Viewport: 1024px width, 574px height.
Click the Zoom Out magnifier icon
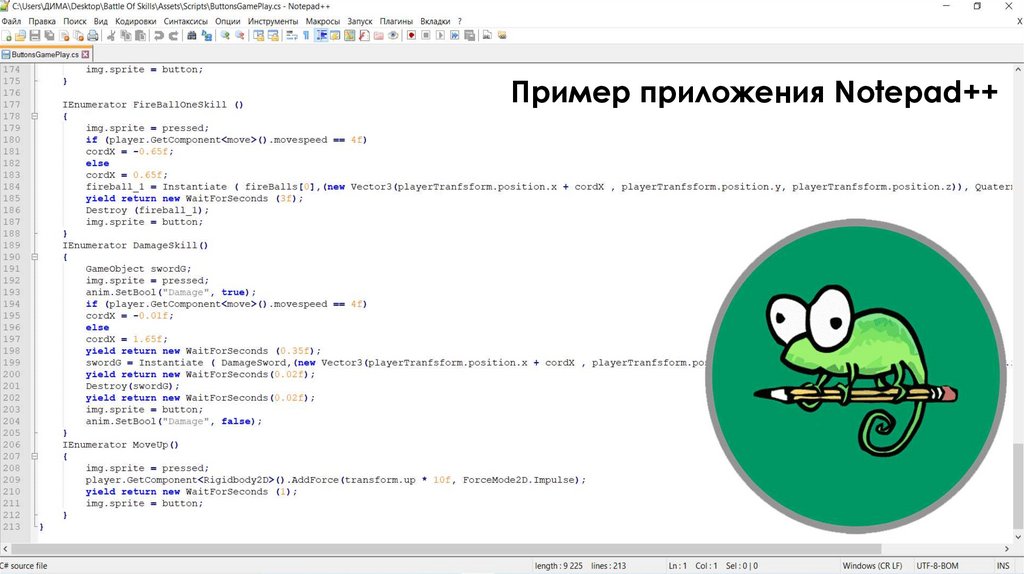(x=240, y=35)
